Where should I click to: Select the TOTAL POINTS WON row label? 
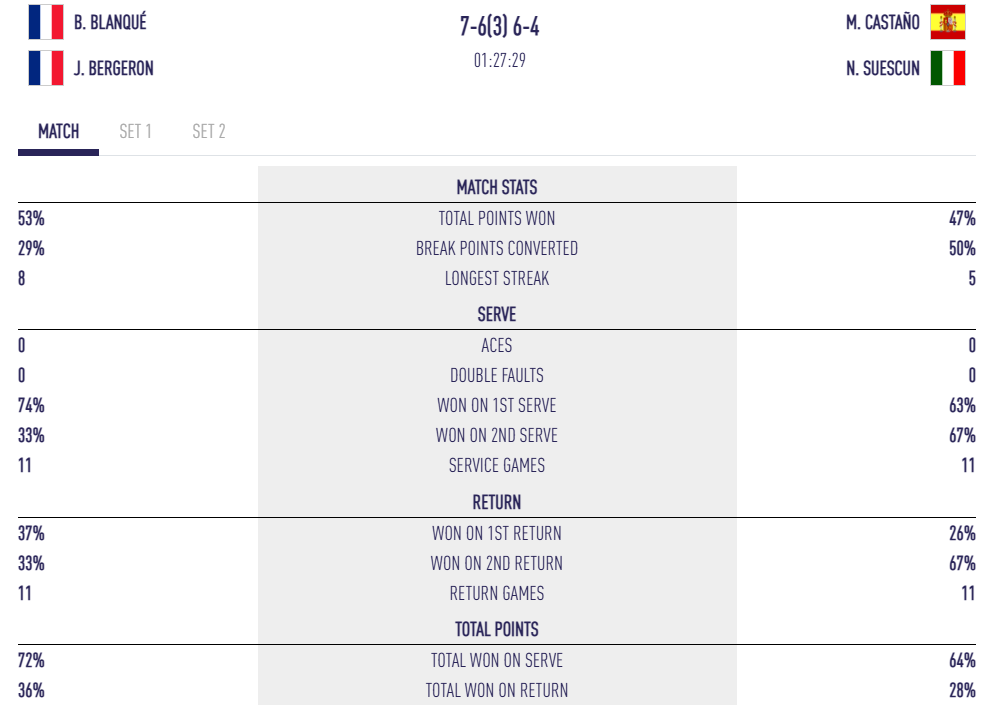tap(497, 218)
